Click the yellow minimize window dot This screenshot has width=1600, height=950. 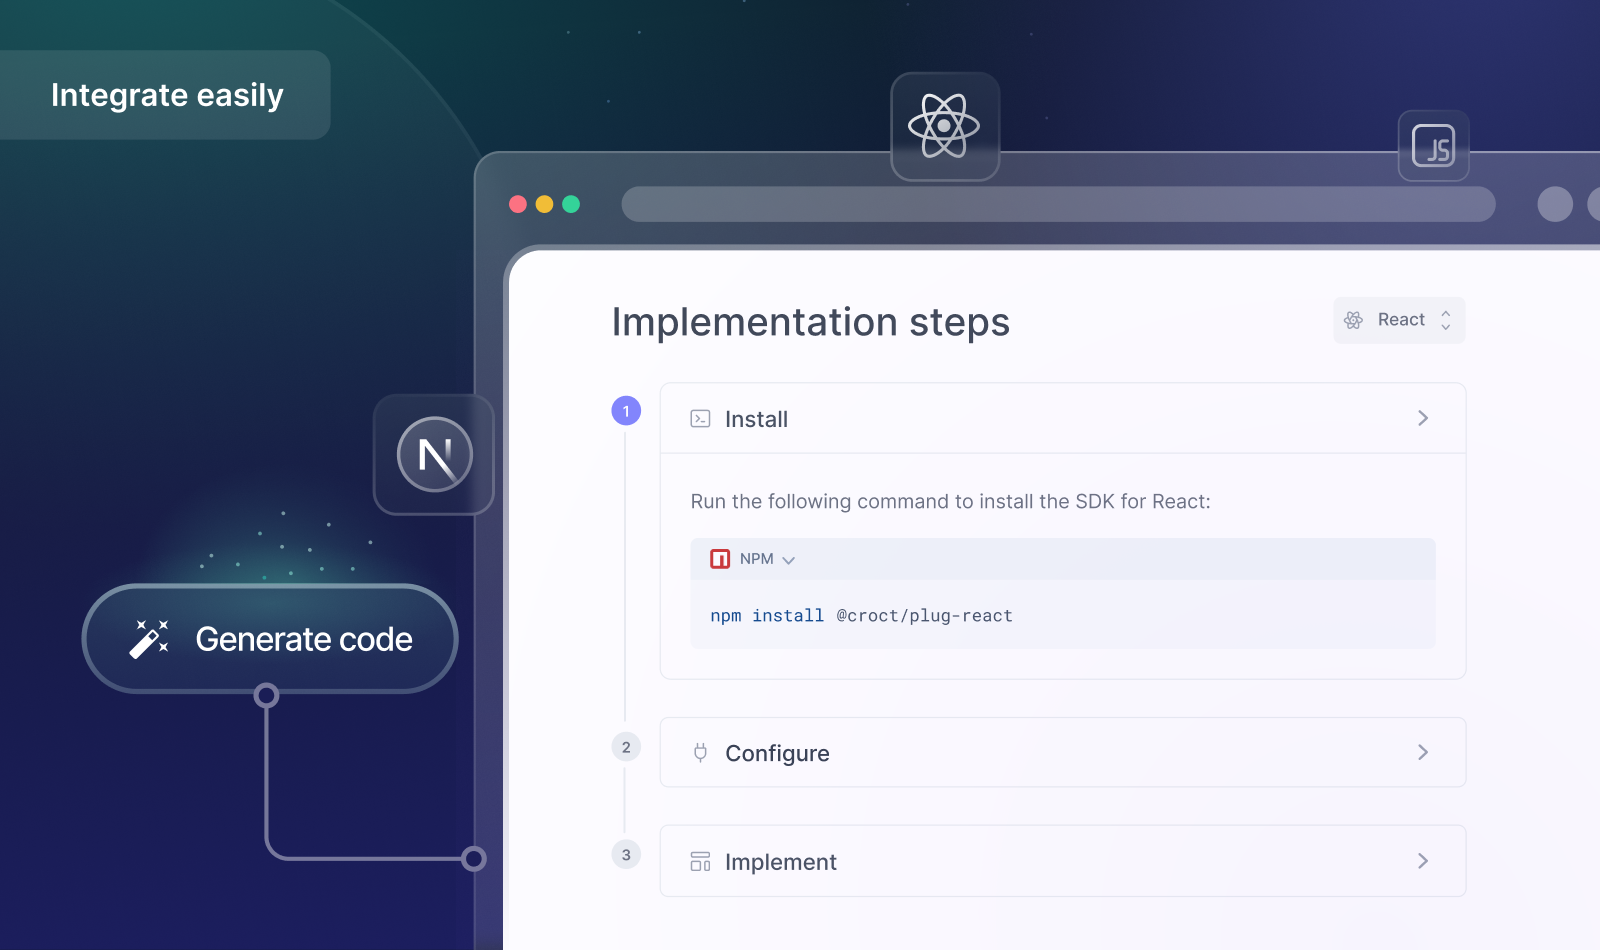point(544,204)
